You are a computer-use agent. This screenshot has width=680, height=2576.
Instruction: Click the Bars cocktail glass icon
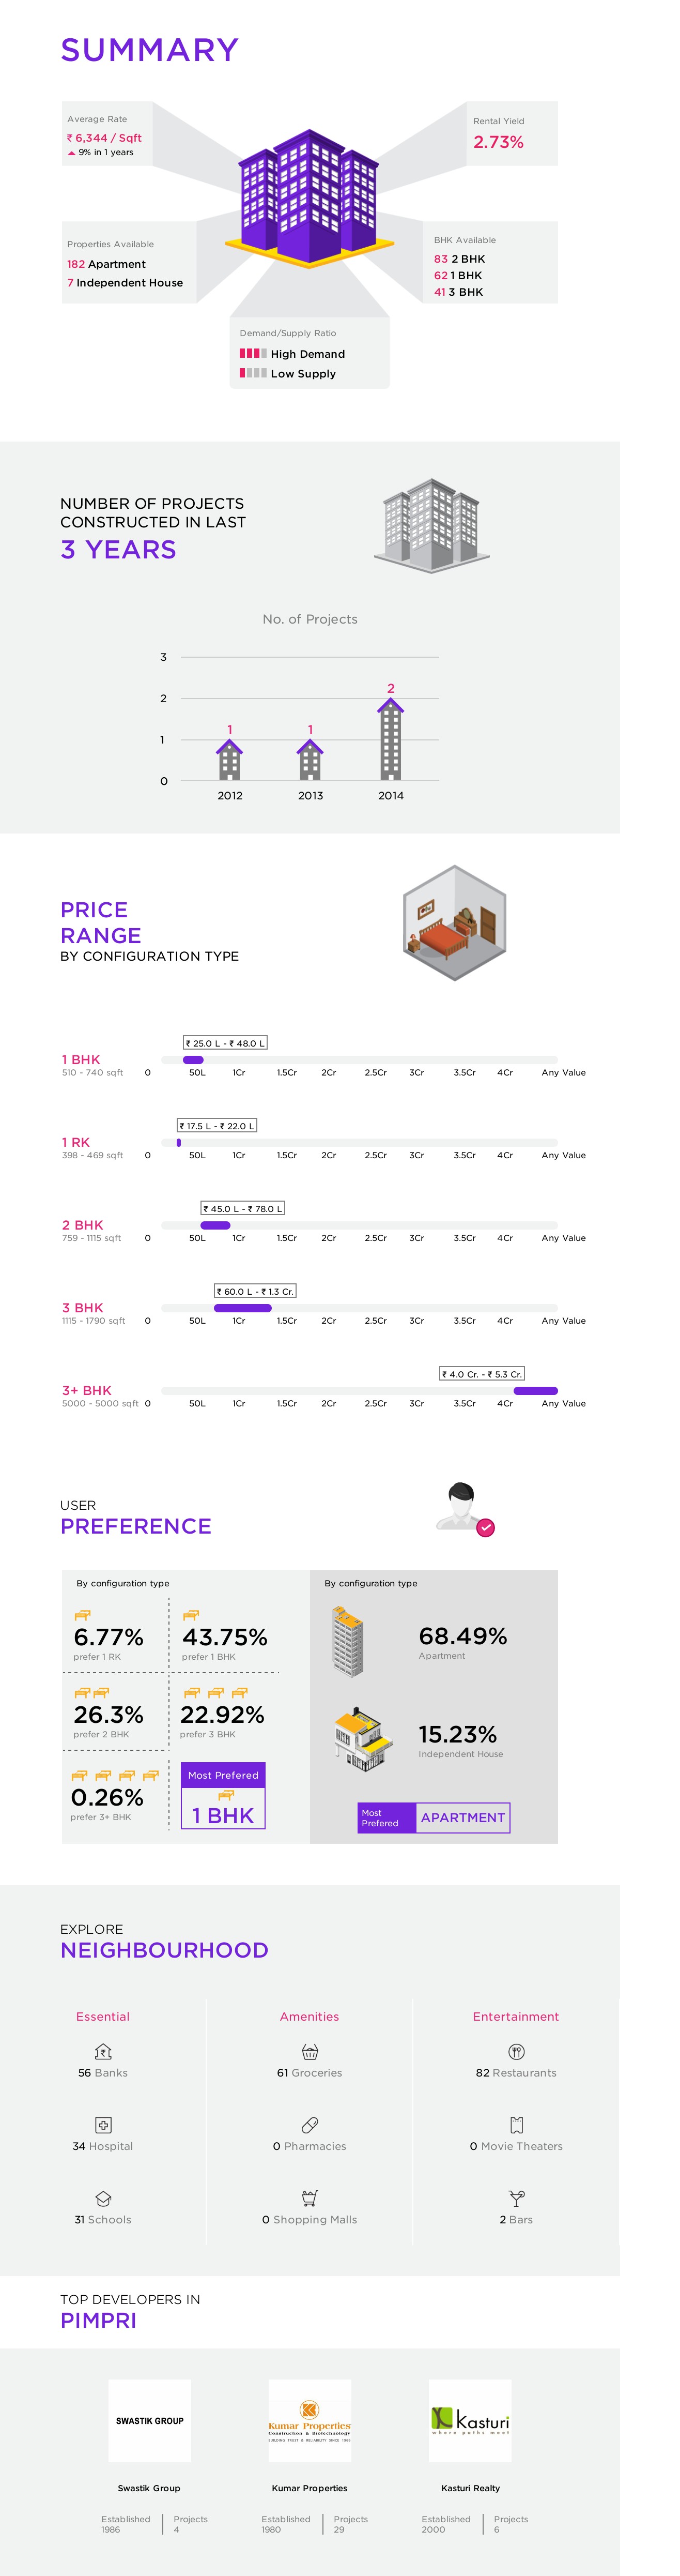click(516, 2198)
